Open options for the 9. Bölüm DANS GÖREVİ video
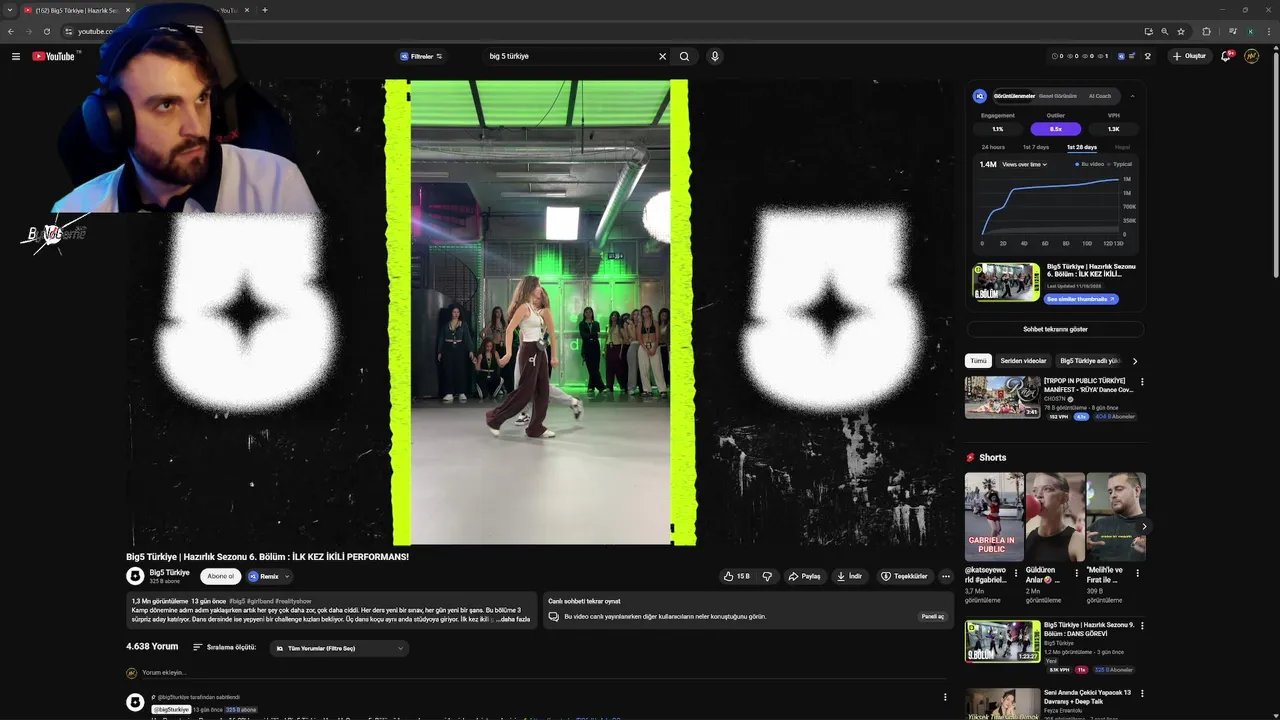The image size is (1280, 720). [x=1142, y=626]
